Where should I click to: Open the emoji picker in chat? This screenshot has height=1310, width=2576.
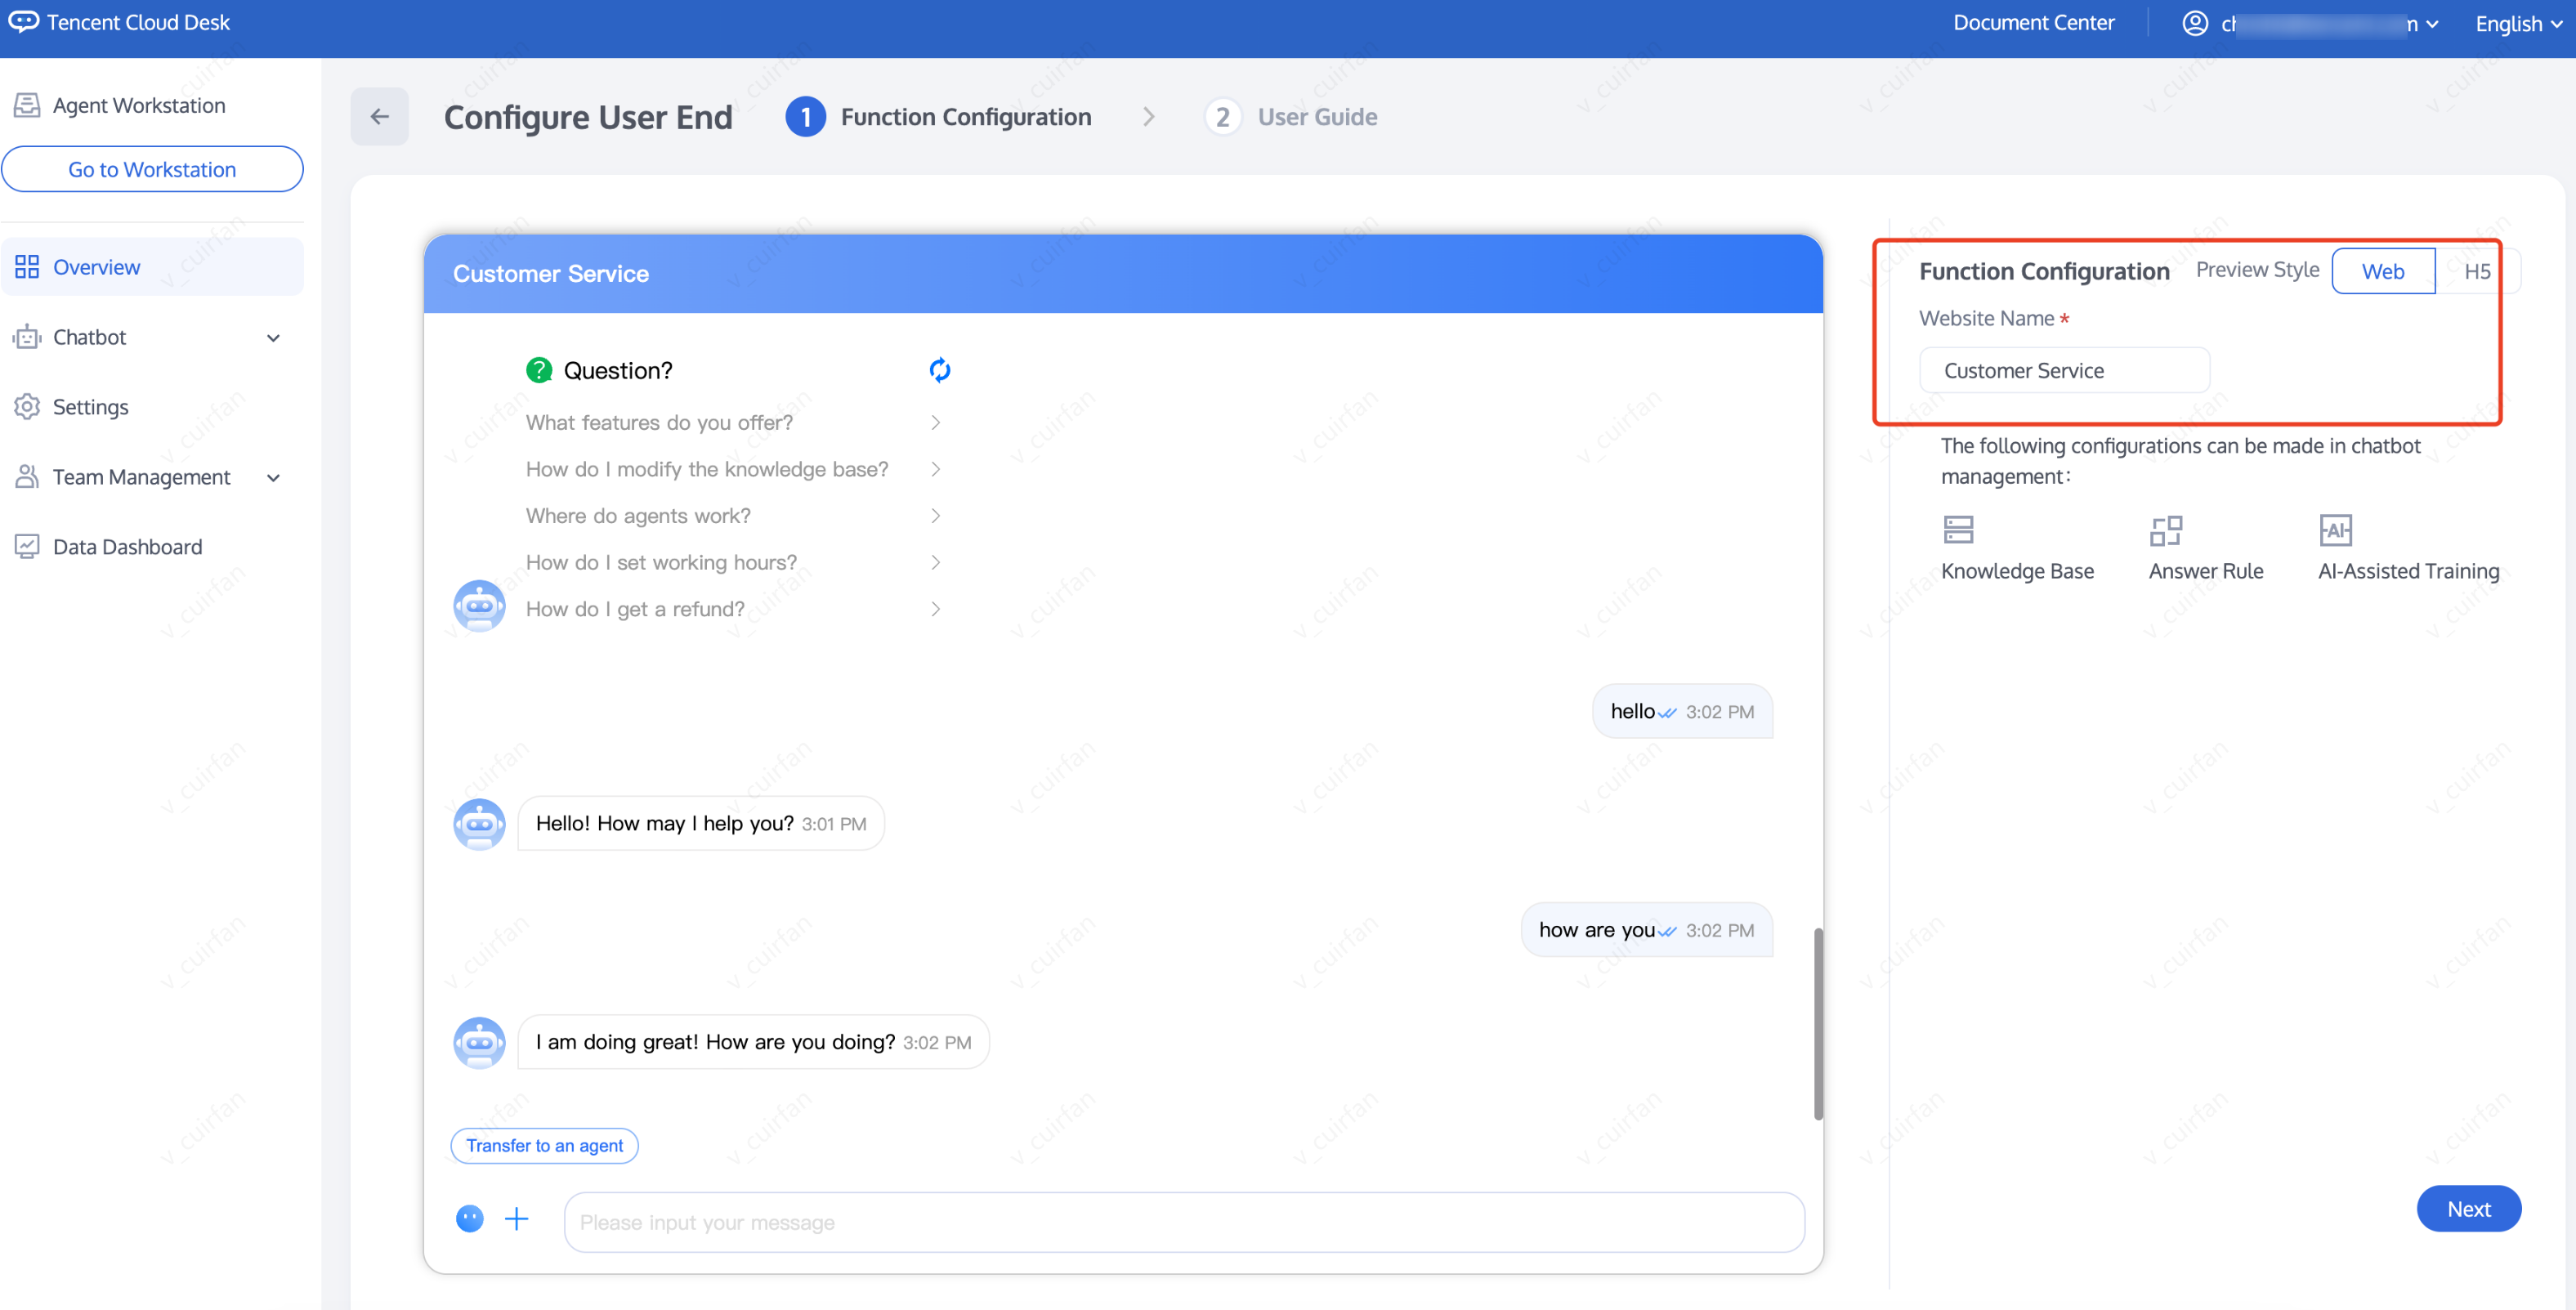point(469,1218)
